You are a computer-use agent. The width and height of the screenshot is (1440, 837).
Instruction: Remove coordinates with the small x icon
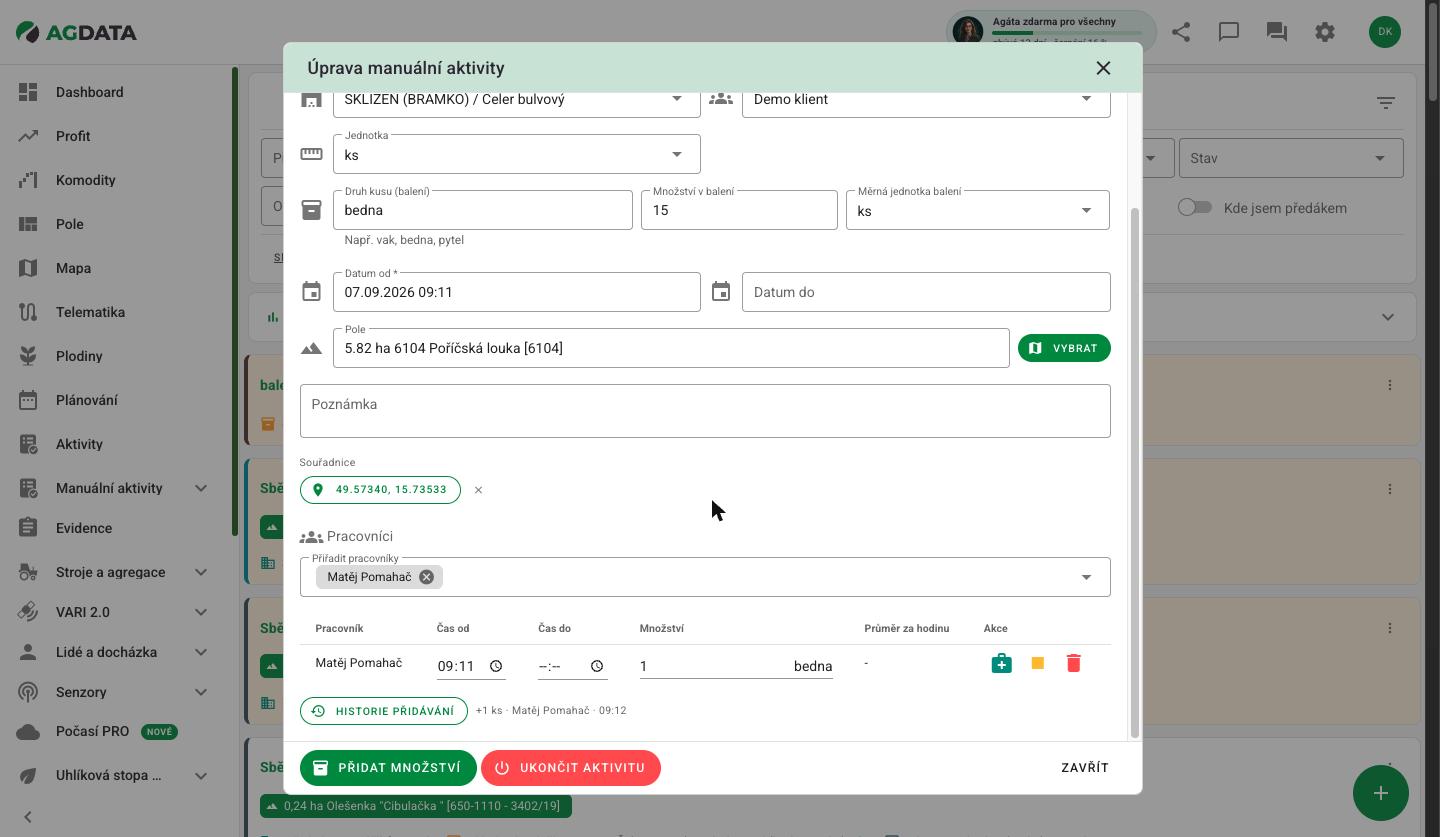click(478, 490)
